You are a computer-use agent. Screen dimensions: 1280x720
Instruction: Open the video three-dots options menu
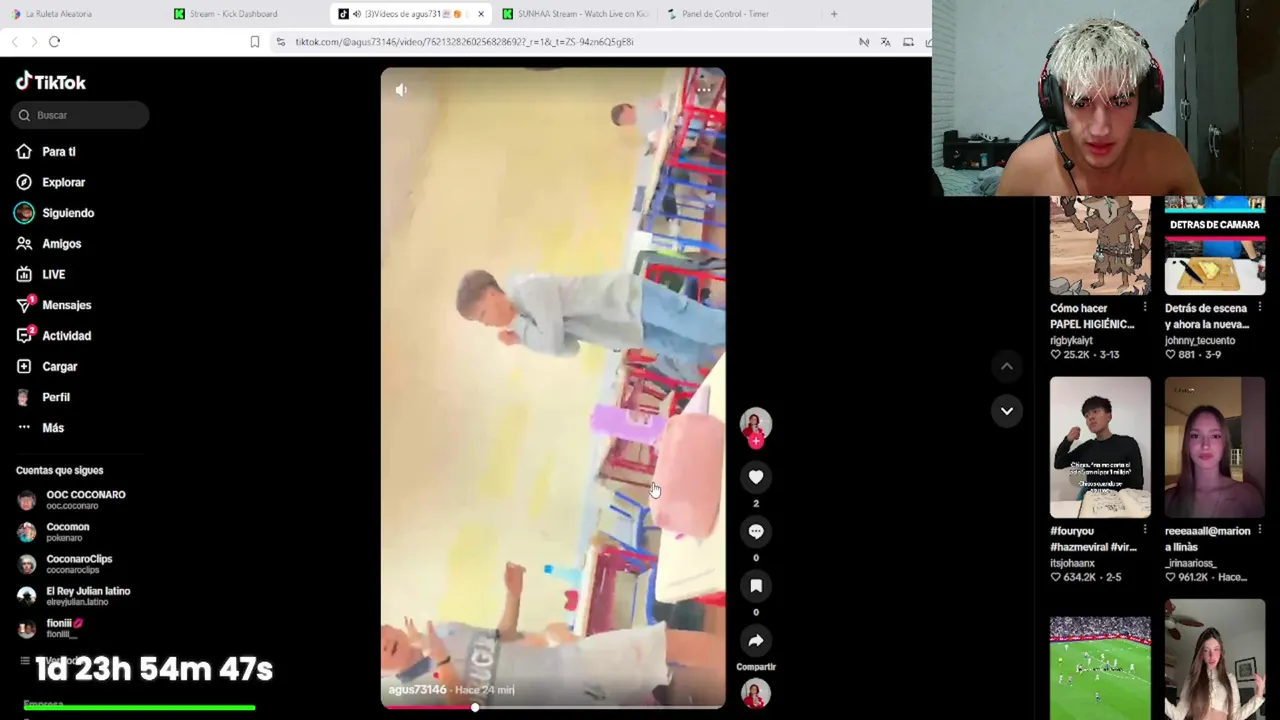click(704, 90)
